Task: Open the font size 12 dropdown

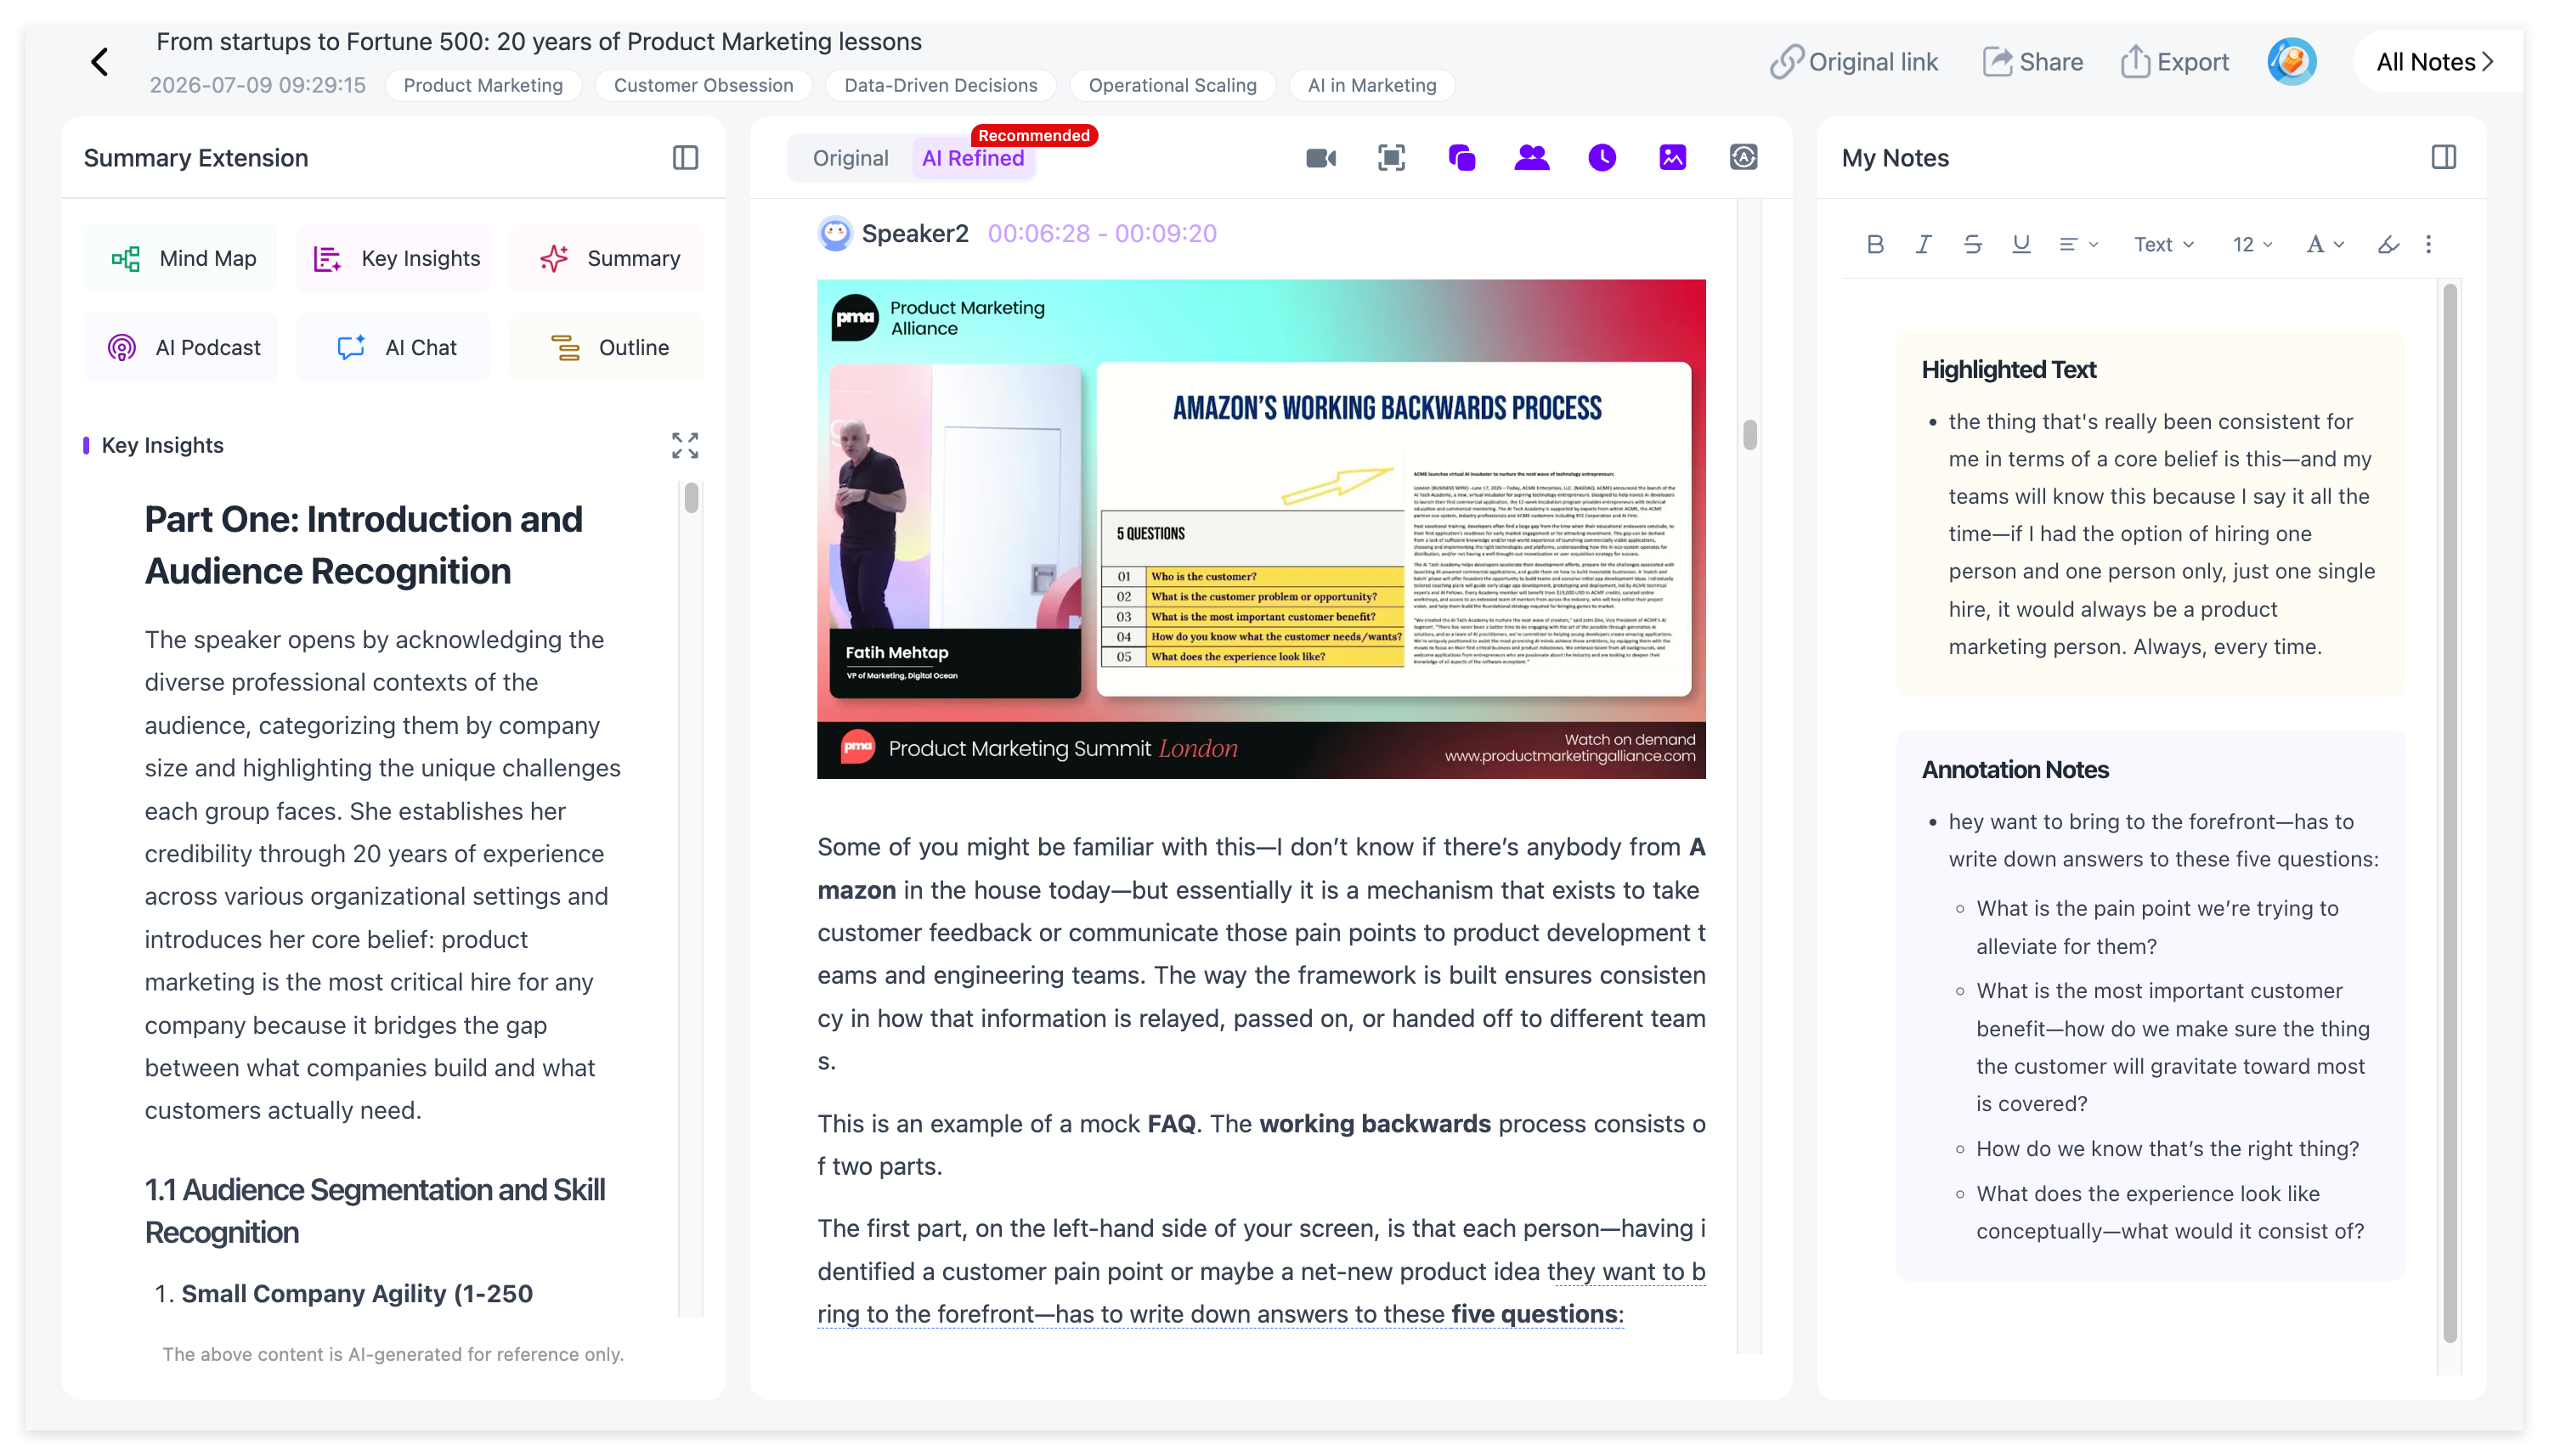Action: coord(2252,244)
